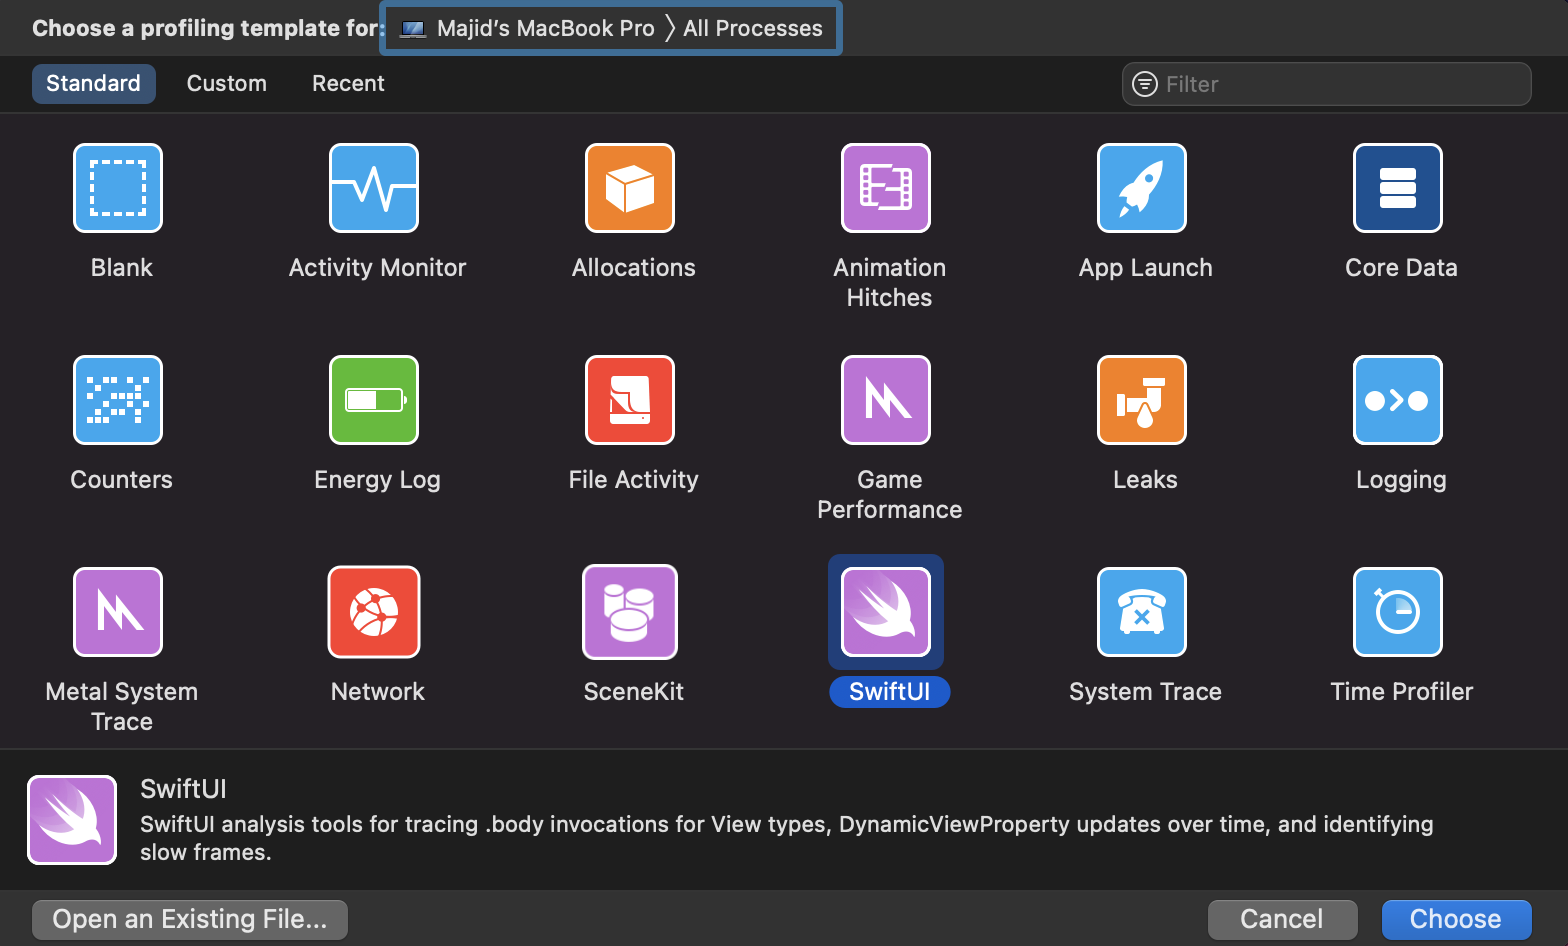This screenshot has height=946, width=1568.
Task: Click the Core Data label
Action: 1401,268
